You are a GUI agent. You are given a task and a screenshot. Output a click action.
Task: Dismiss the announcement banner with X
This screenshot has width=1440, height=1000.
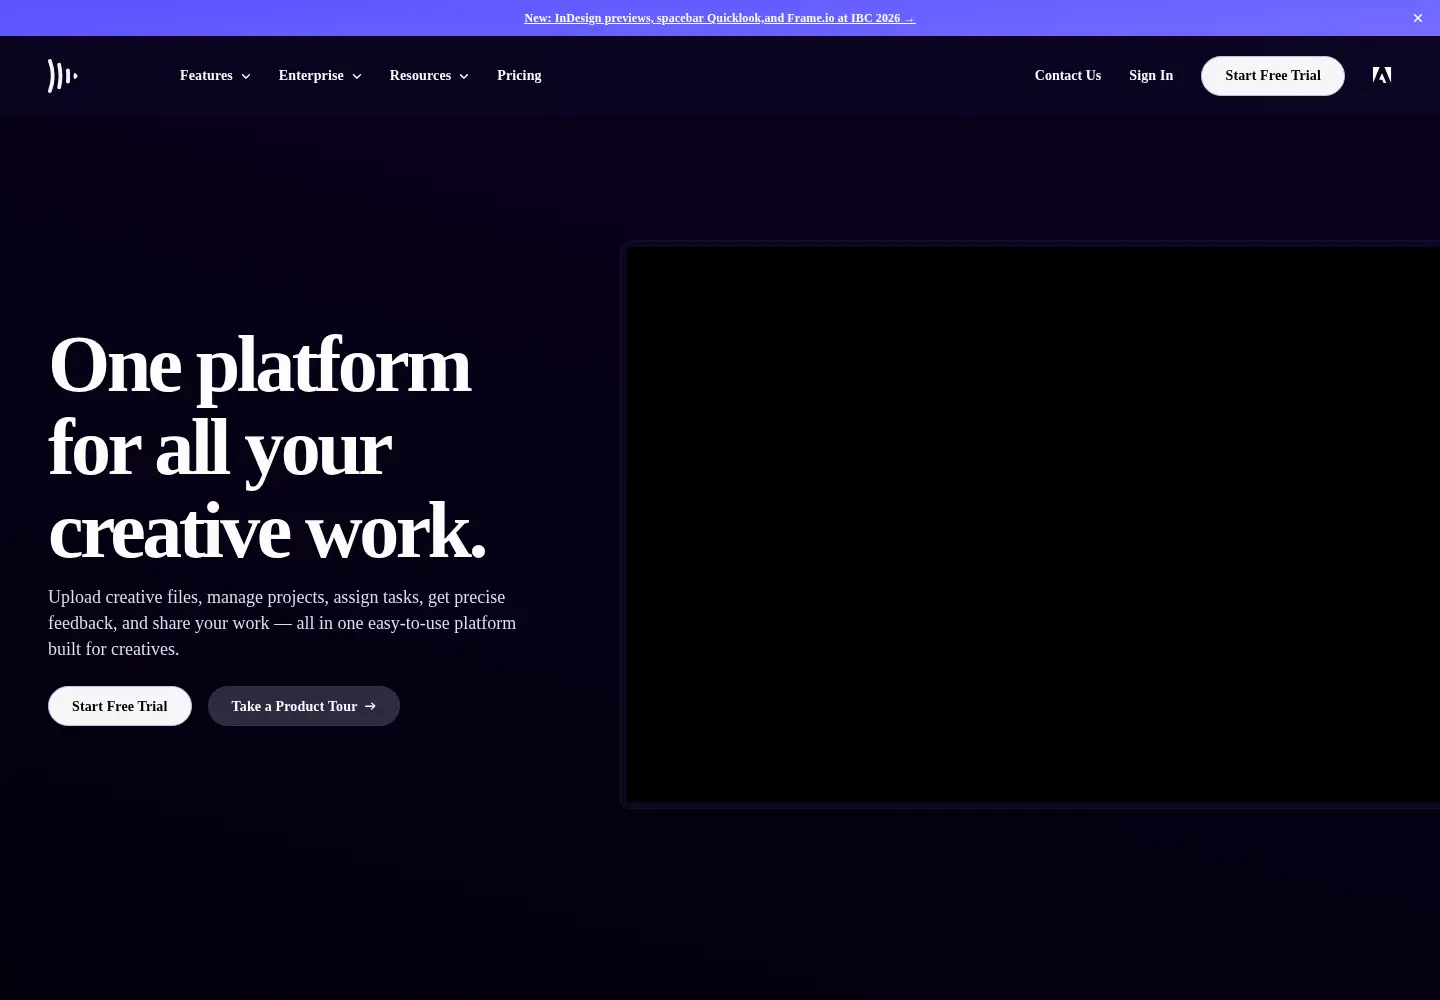point(1417,18)
